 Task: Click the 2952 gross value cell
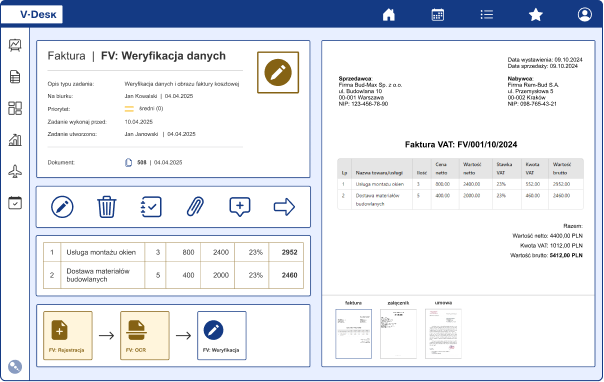pyautogui.click(x=286, y=252)
